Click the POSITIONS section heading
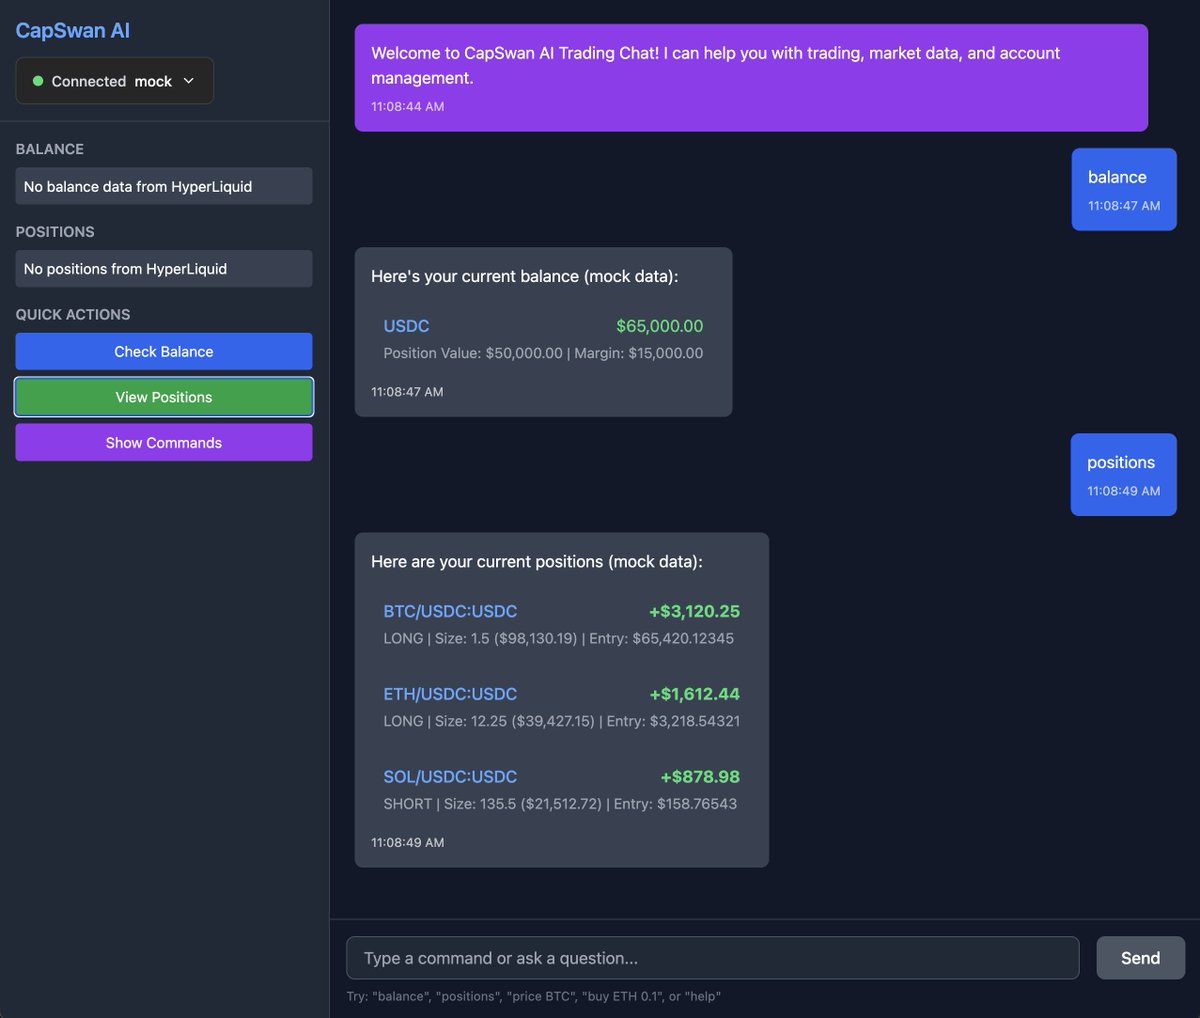1200x1018 pixels. click(x=55, y=231)
